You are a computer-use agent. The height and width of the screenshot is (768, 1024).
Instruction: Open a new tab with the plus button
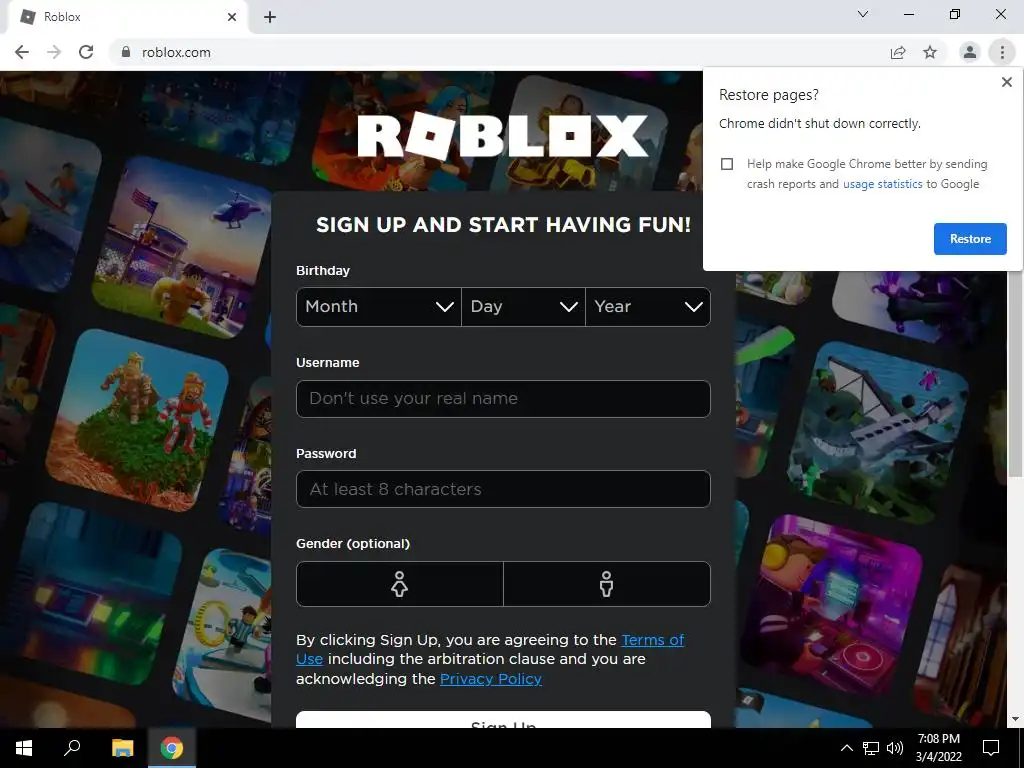270,17
